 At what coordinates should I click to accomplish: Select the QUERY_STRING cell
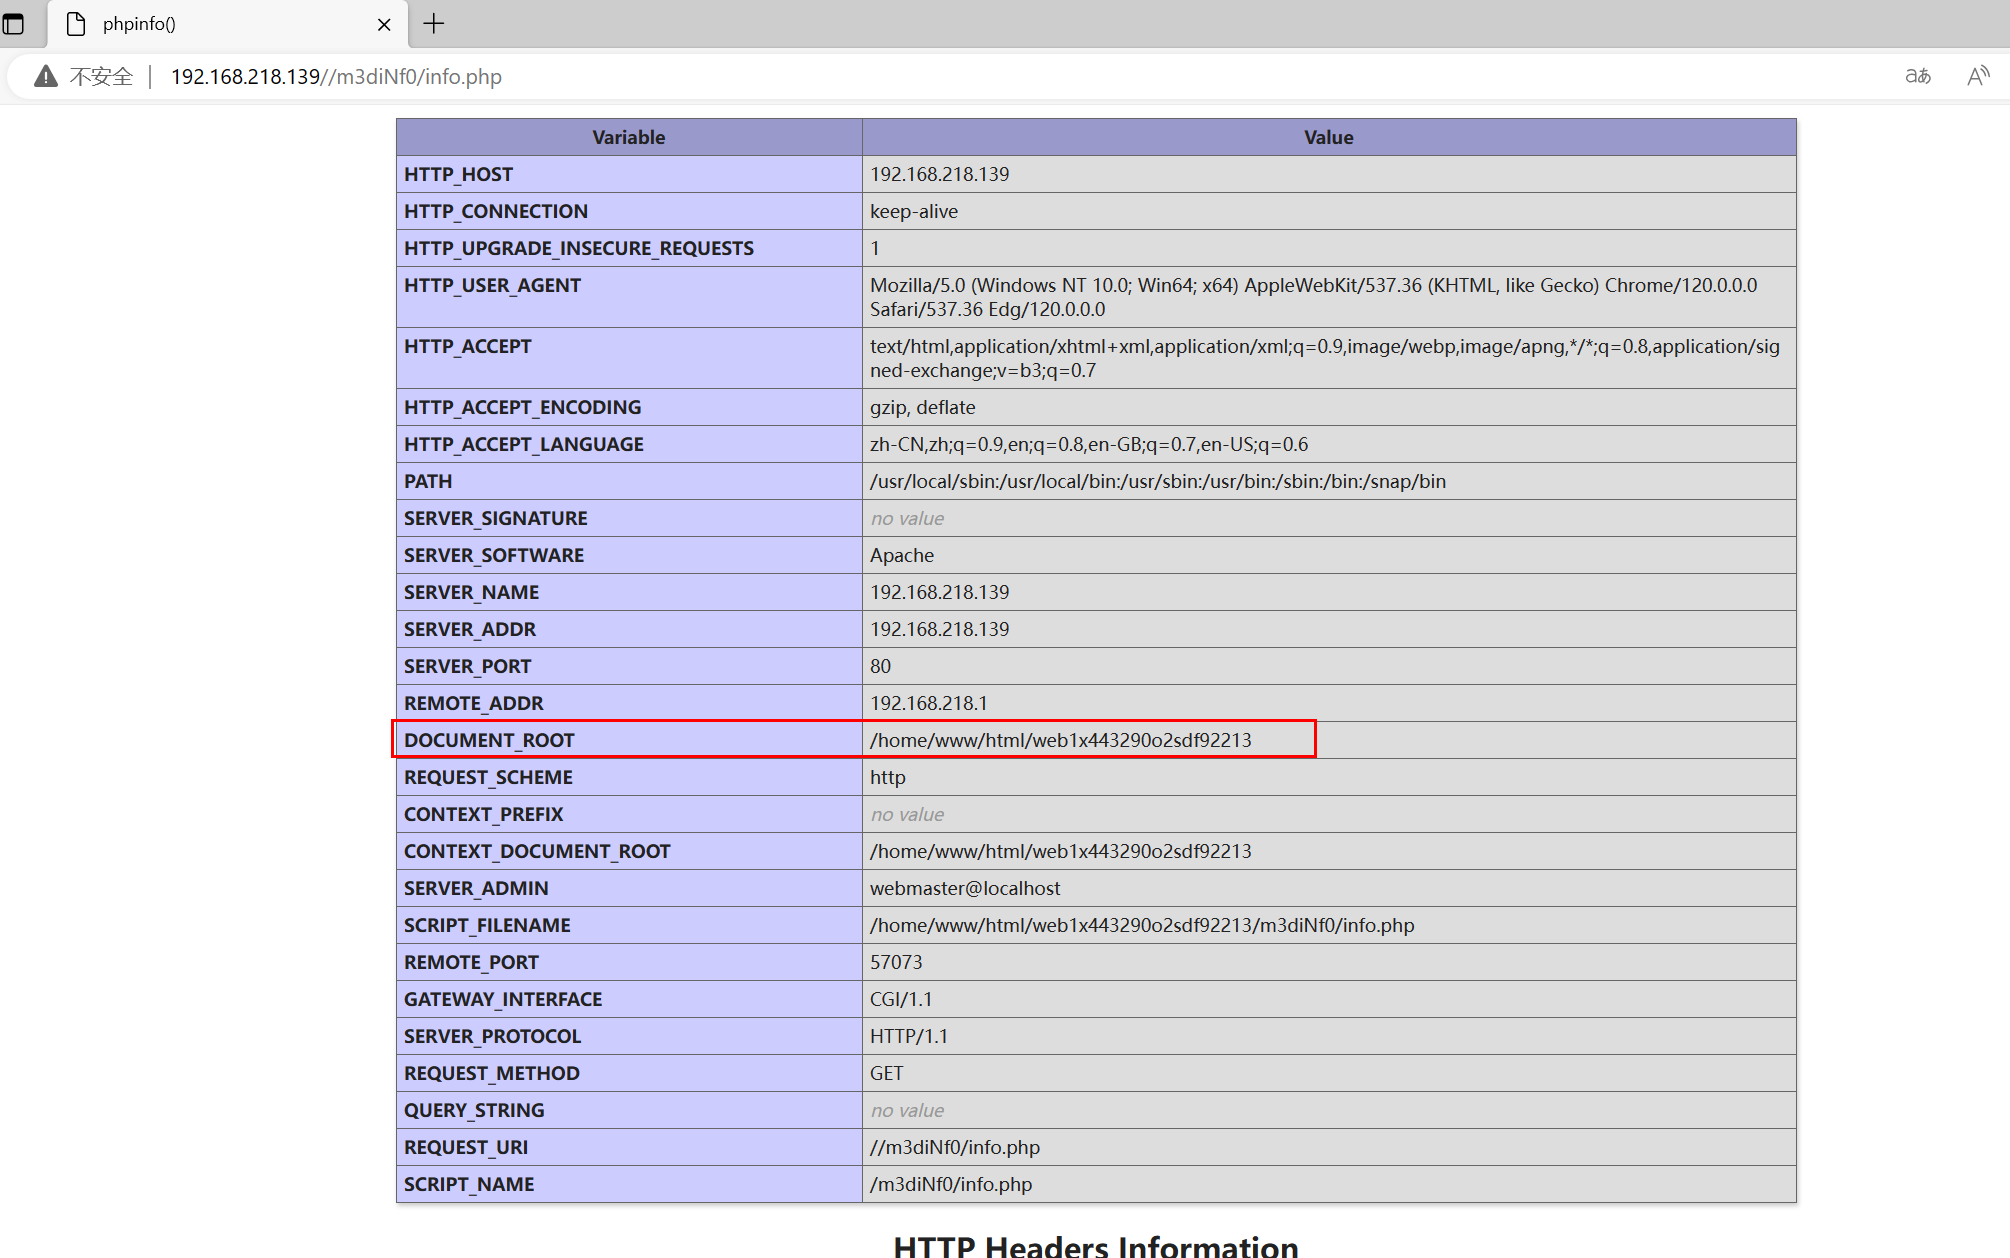point(629,1110)
